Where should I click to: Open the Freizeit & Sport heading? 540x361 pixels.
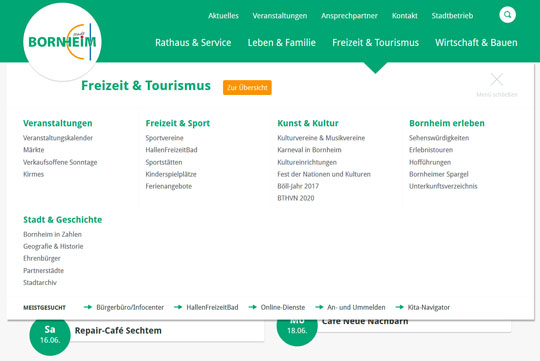pos(178,123)
